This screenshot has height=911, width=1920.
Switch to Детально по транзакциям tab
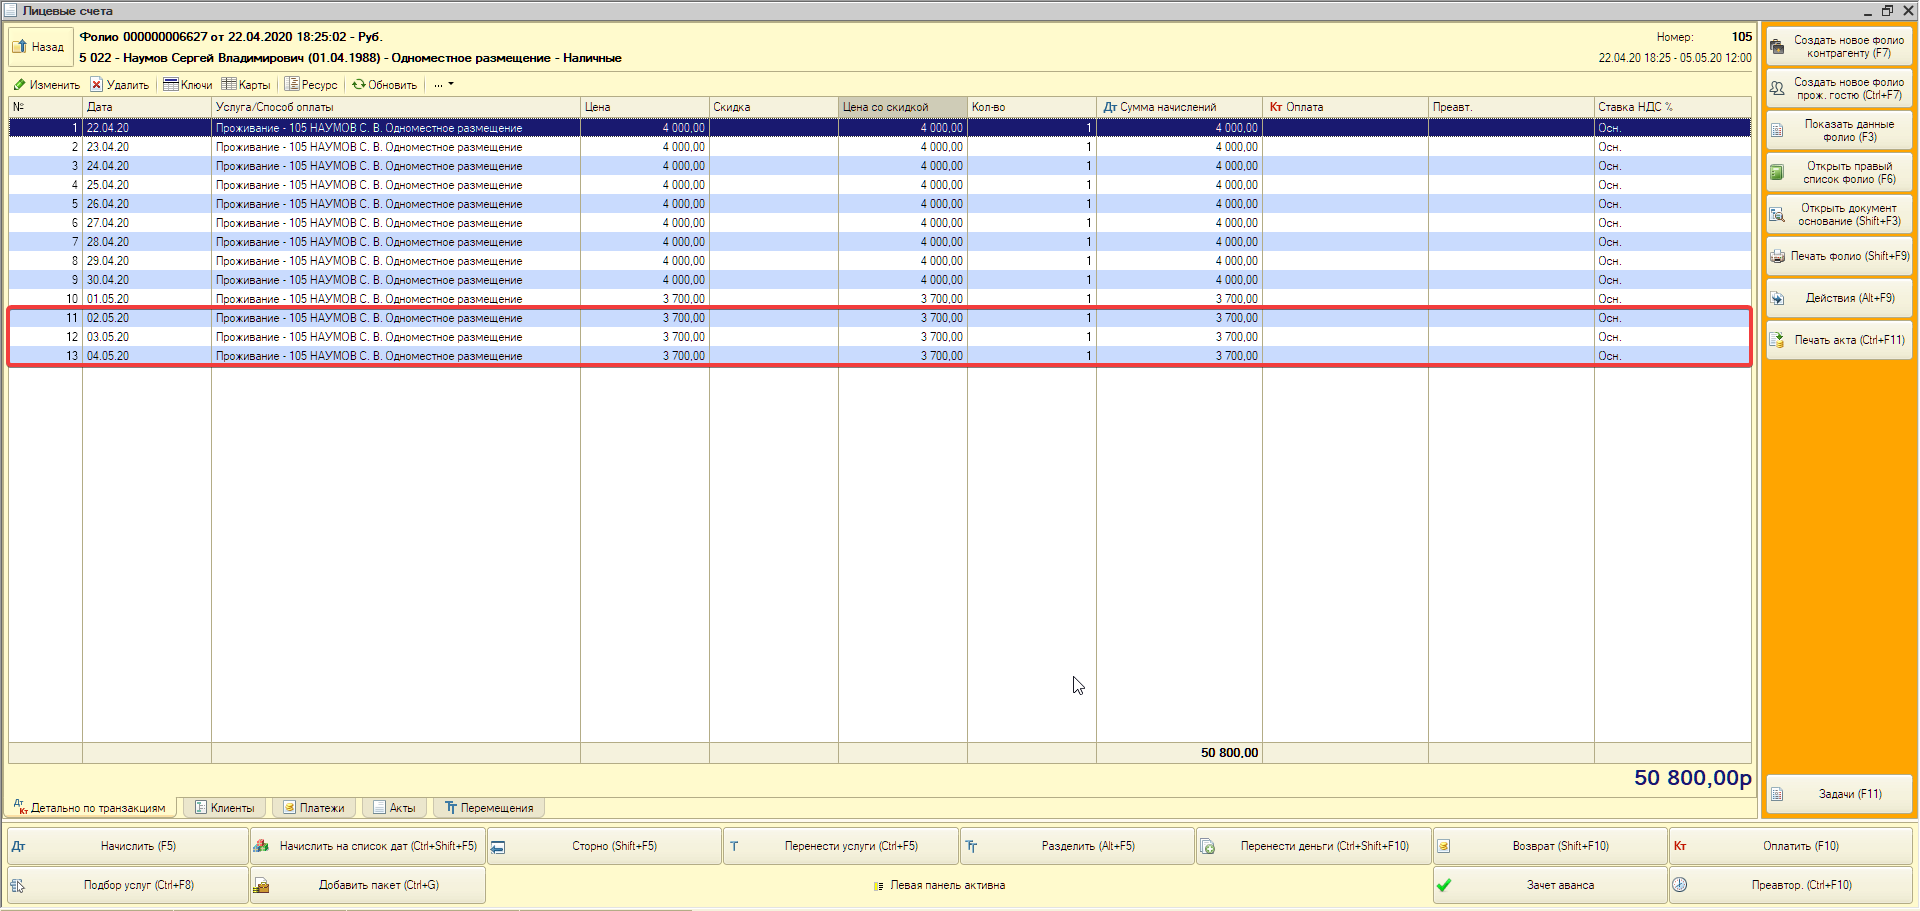(x=92, y=808)
